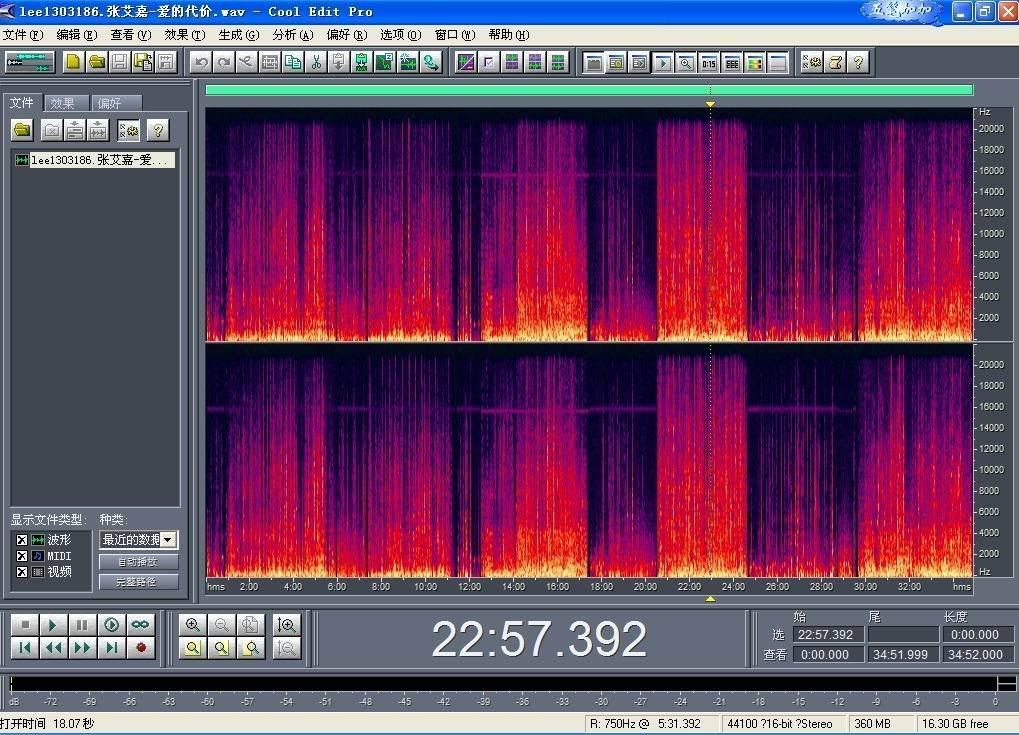
Task: Toggle the 视频 video file type checkbox
Action: coord(22,572)
